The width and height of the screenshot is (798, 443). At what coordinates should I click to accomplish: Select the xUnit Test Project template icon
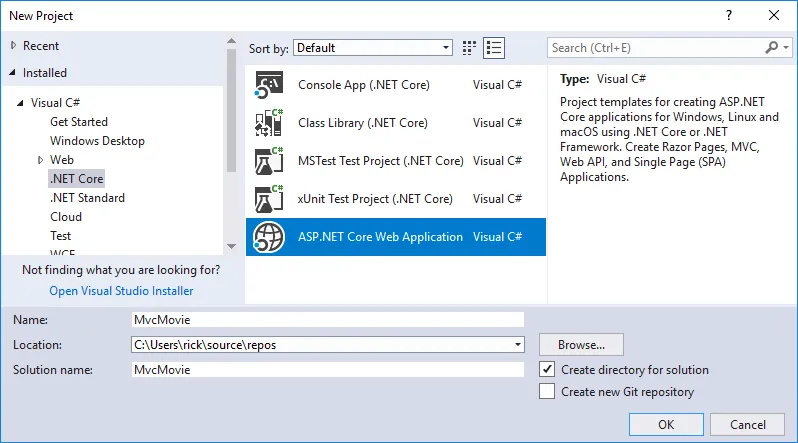tap(269, 199)
